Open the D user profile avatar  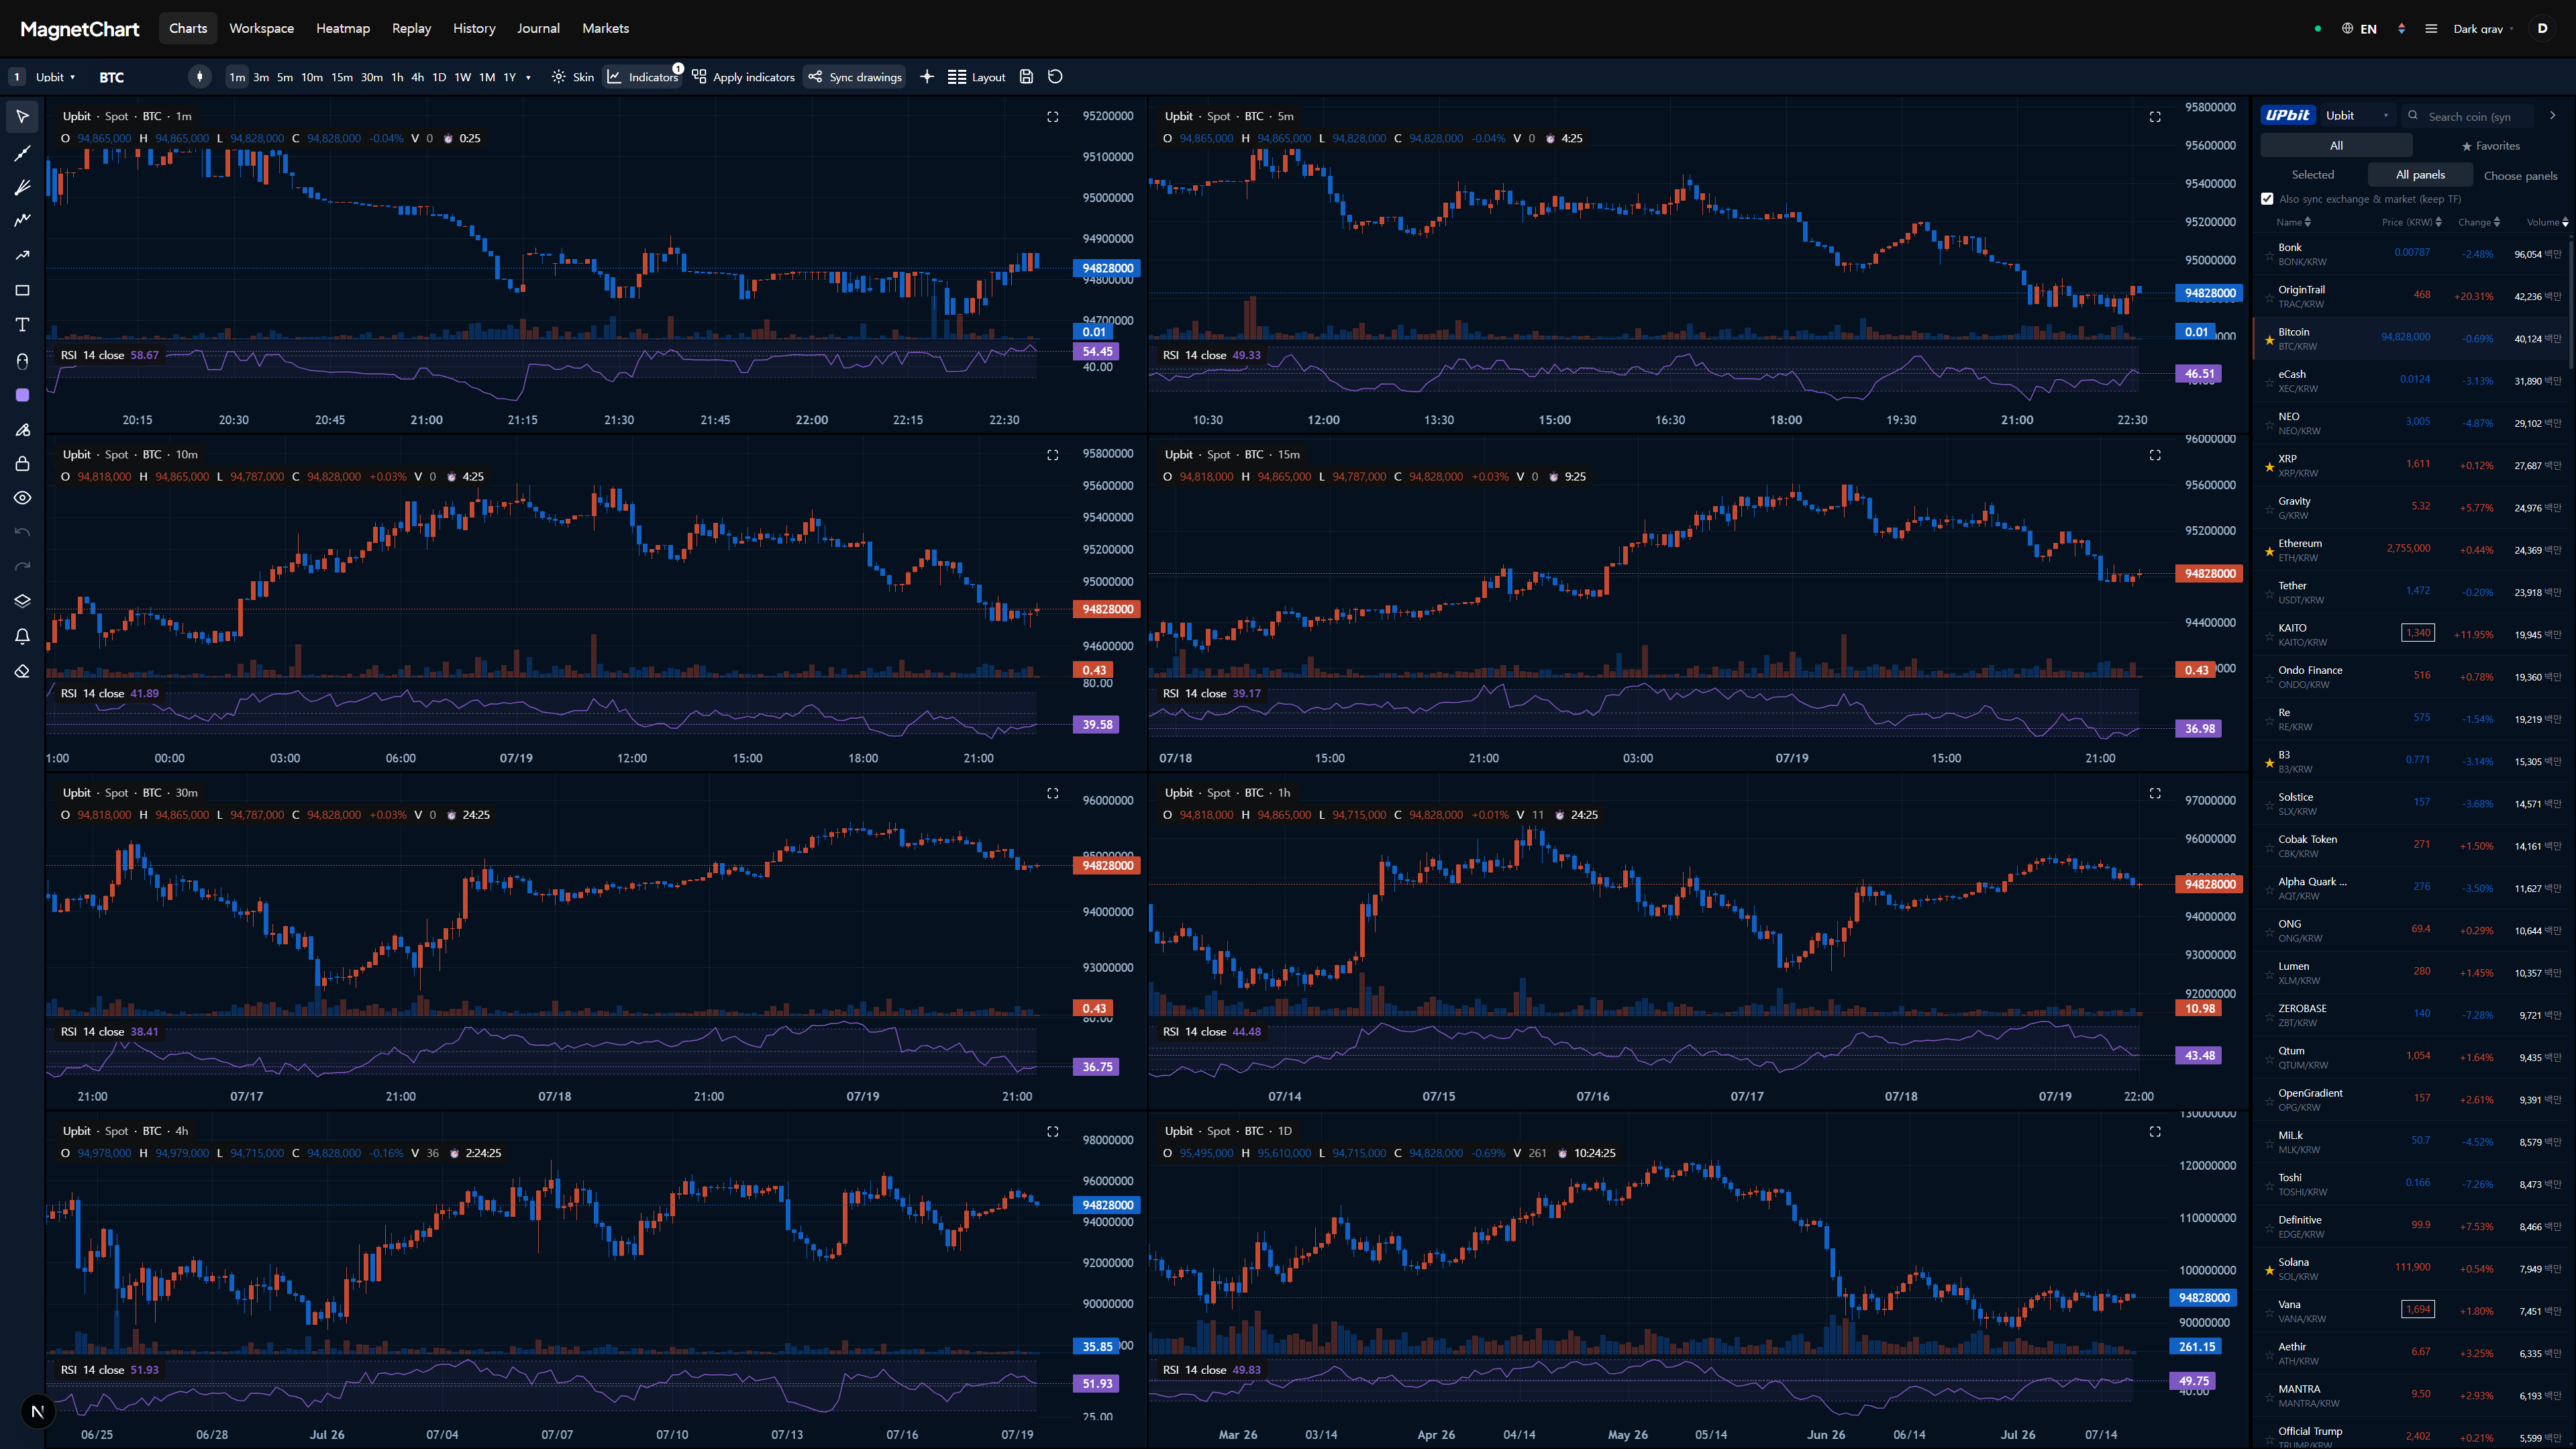(2542, 29)
